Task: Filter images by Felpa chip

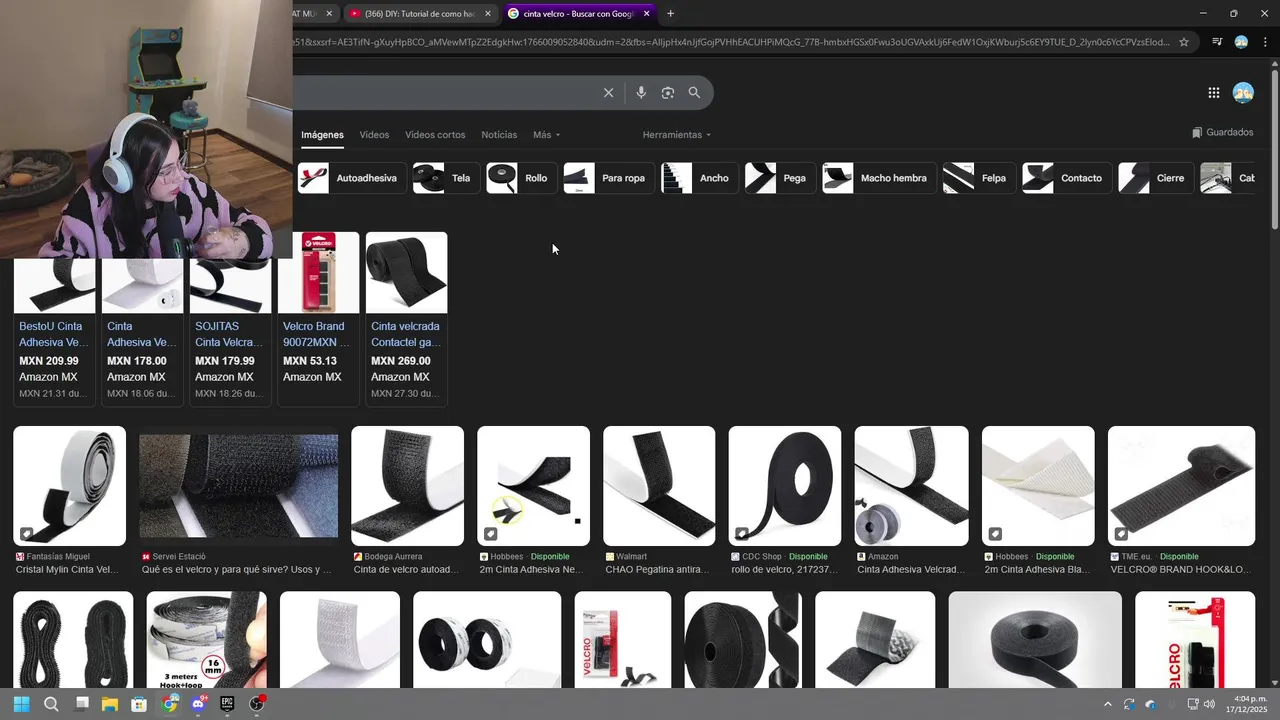Action: tap(979, 178)
